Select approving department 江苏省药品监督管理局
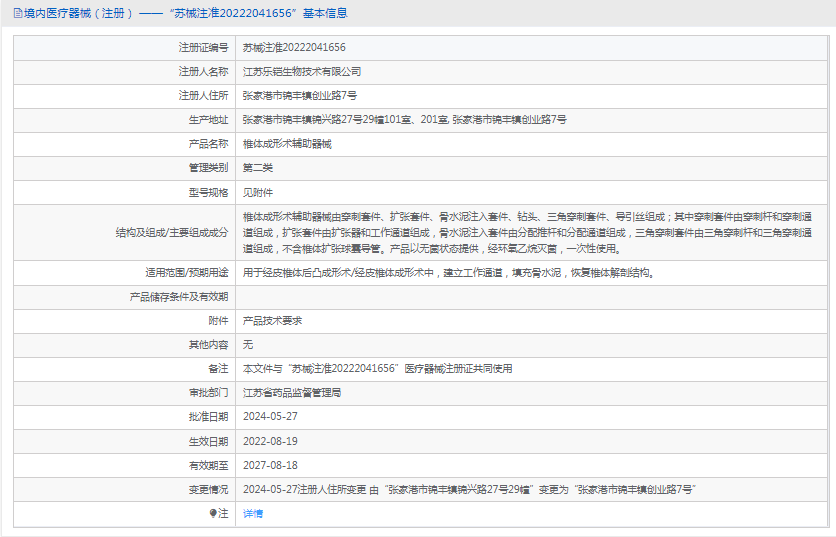This screenshot has width=836, height=537. (292, 392)
